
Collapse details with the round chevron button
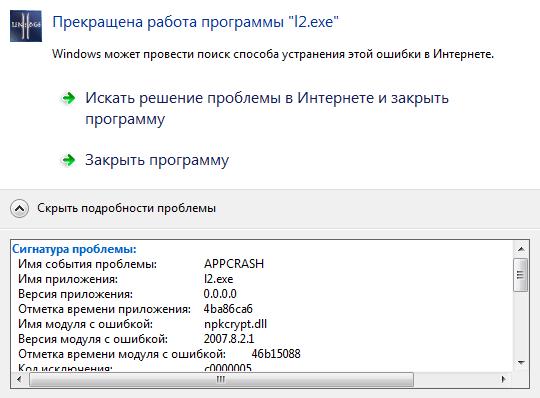pos(20,208)
